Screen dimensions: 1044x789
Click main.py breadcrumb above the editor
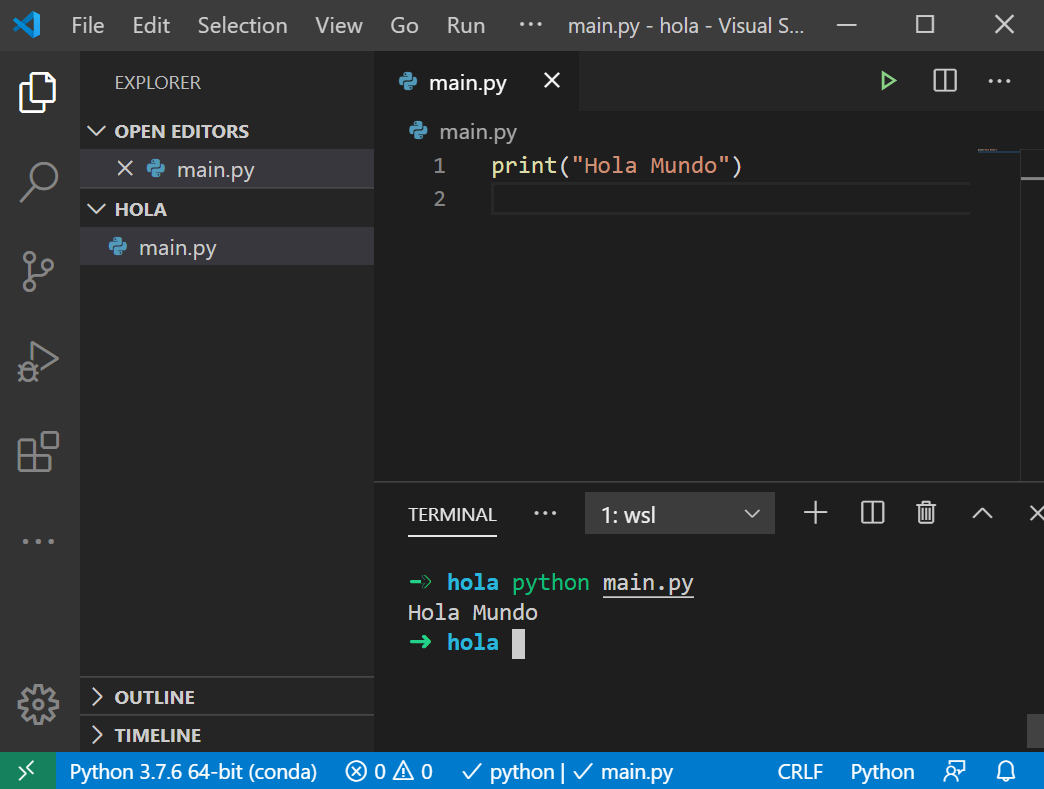477,132
